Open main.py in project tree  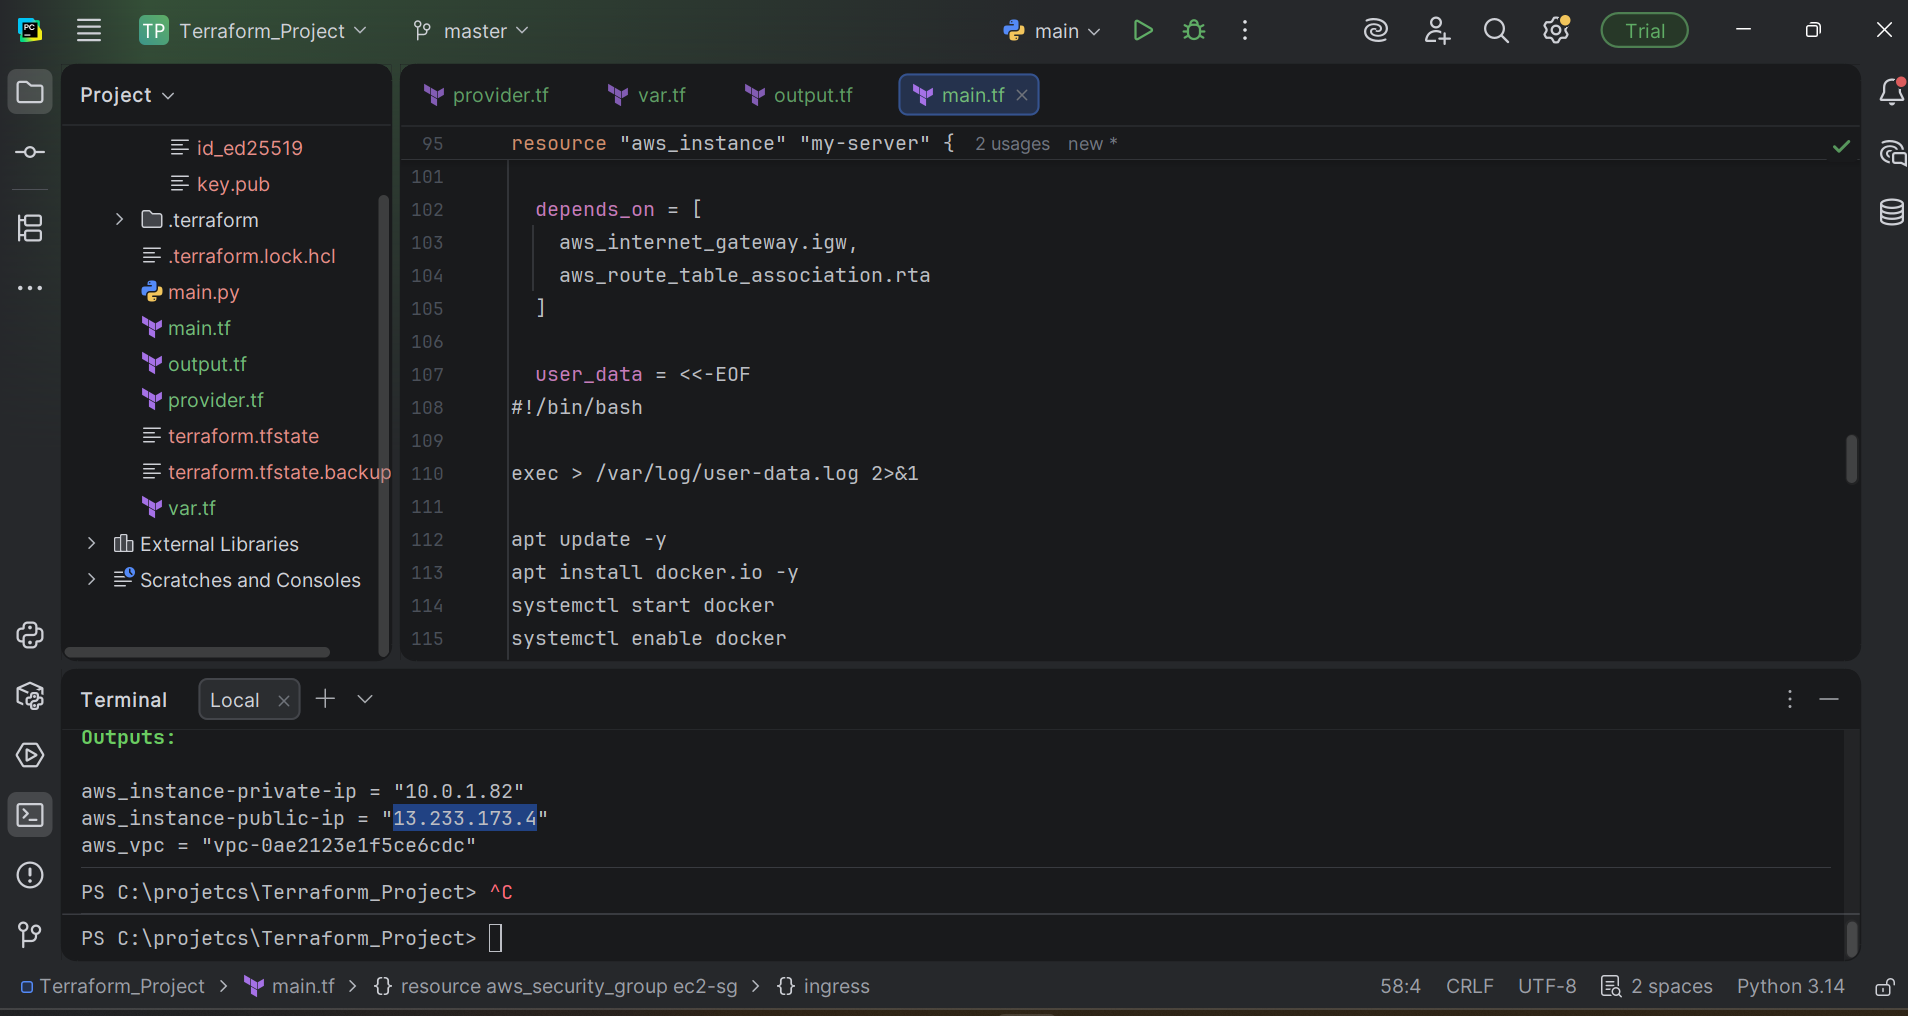click(190, 292)
